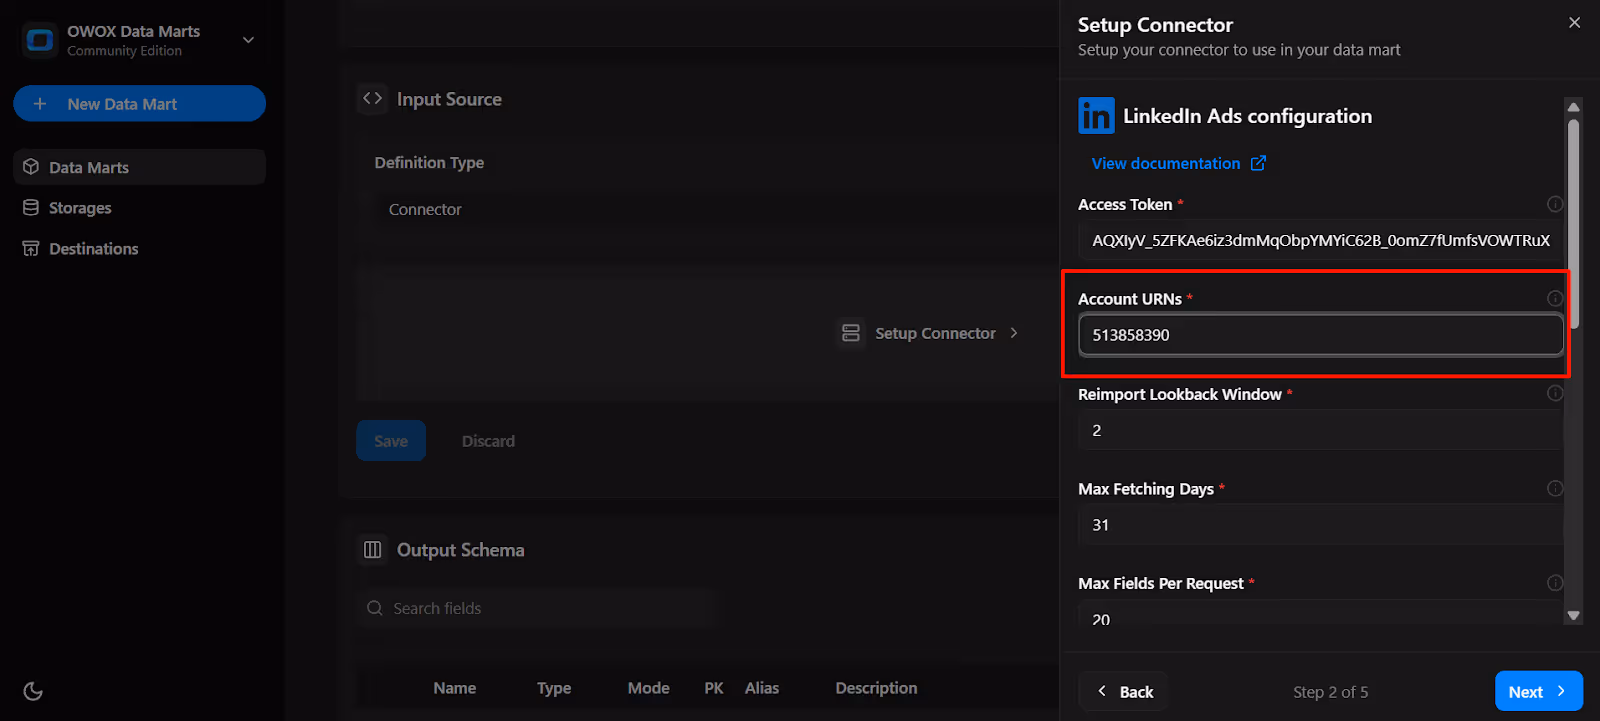Show info for Max Fields Per Request
Screen dimensions: 1600x721
[1555, 583]
